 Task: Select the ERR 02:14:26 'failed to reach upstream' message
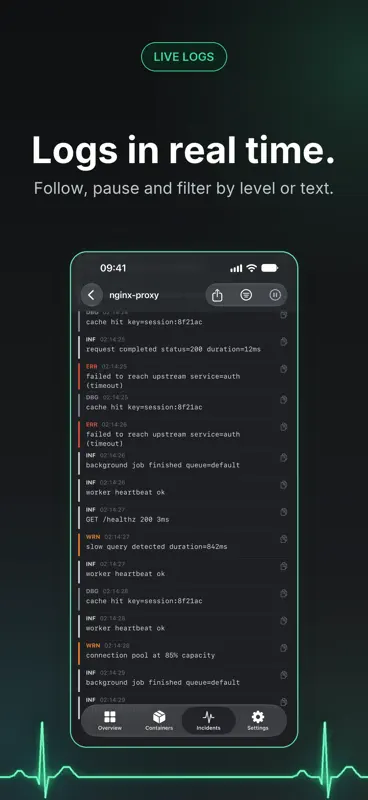click(163, 439)
